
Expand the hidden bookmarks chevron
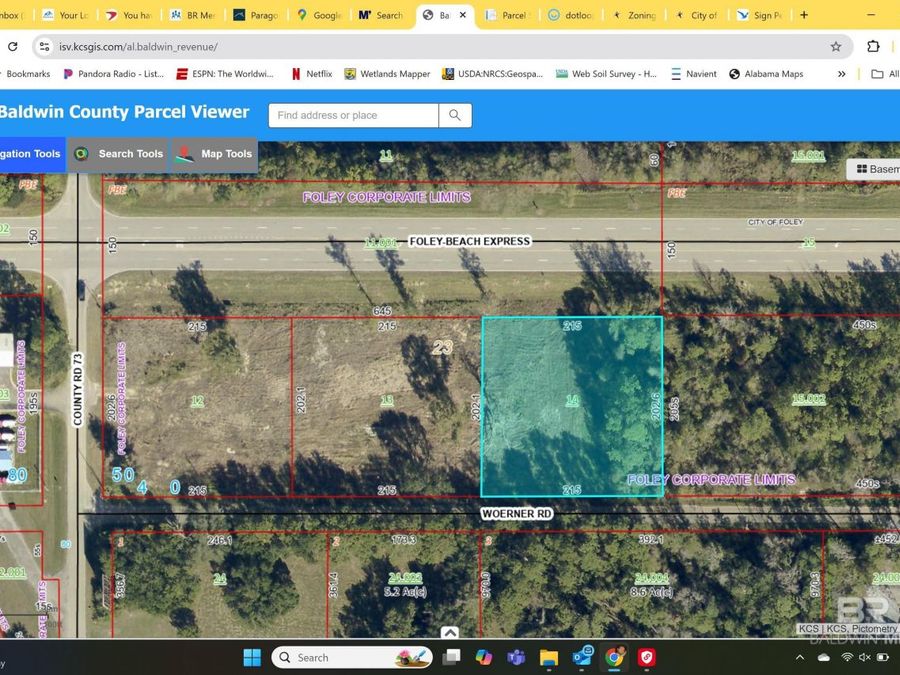click(x=841, y=73)
